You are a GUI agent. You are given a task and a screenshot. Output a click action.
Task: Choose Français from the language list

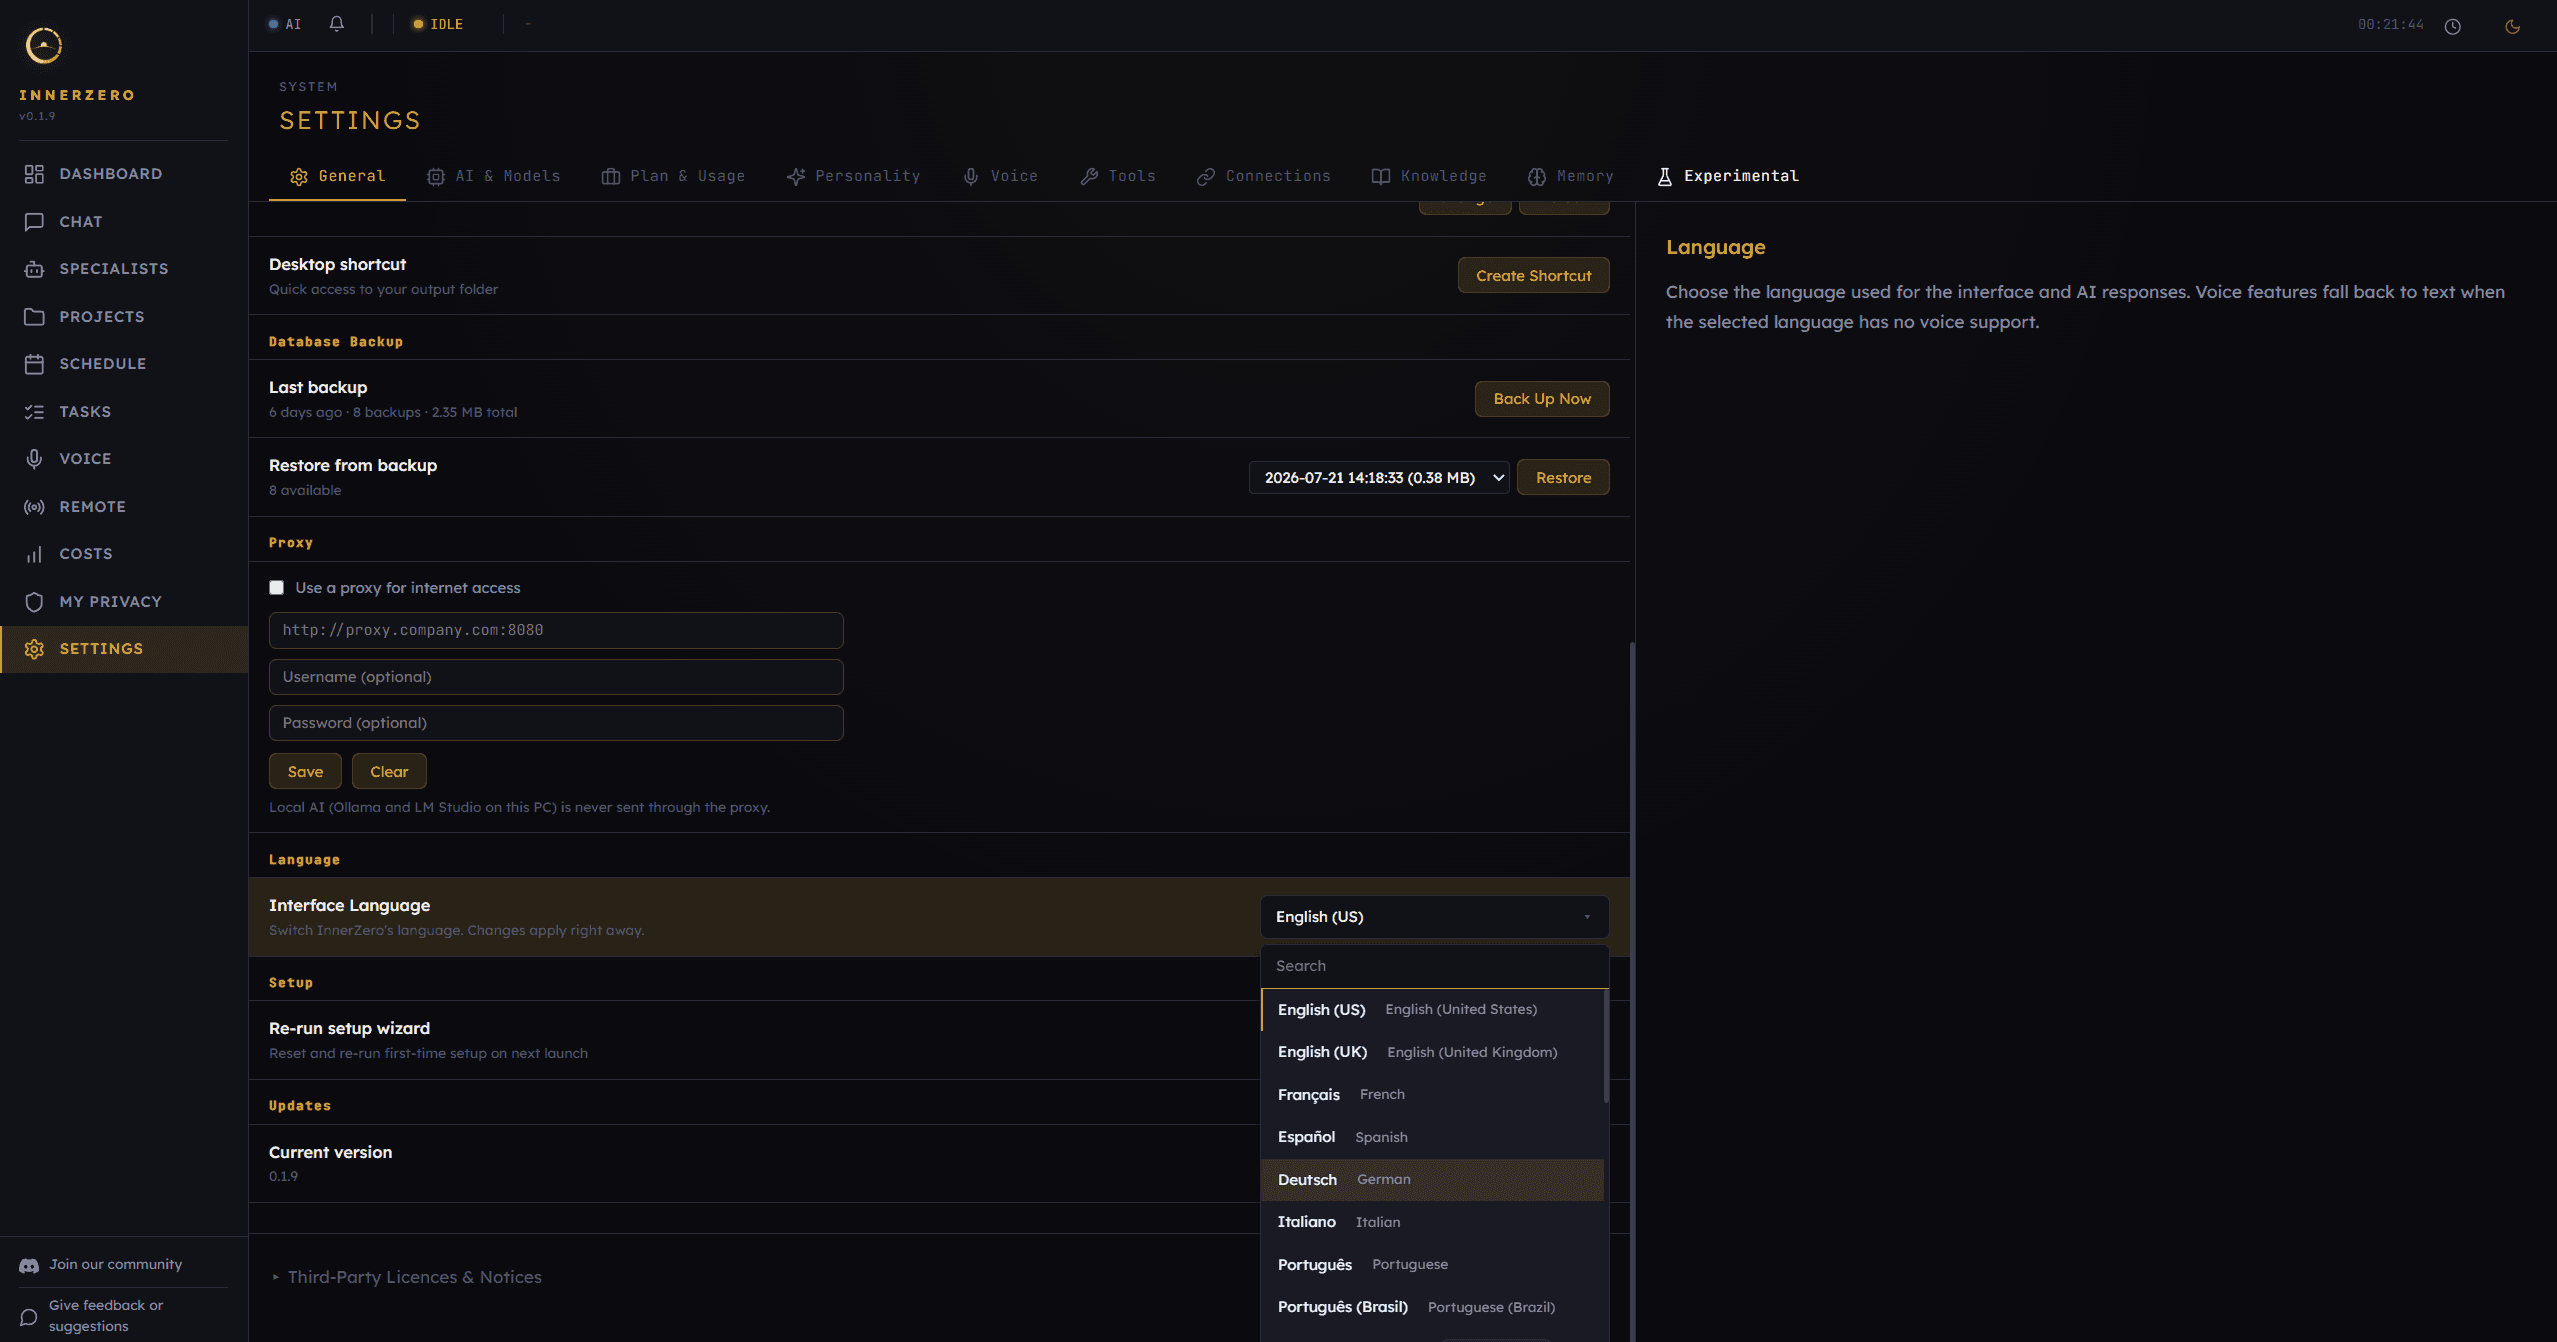click(x=1433, y=1095)
